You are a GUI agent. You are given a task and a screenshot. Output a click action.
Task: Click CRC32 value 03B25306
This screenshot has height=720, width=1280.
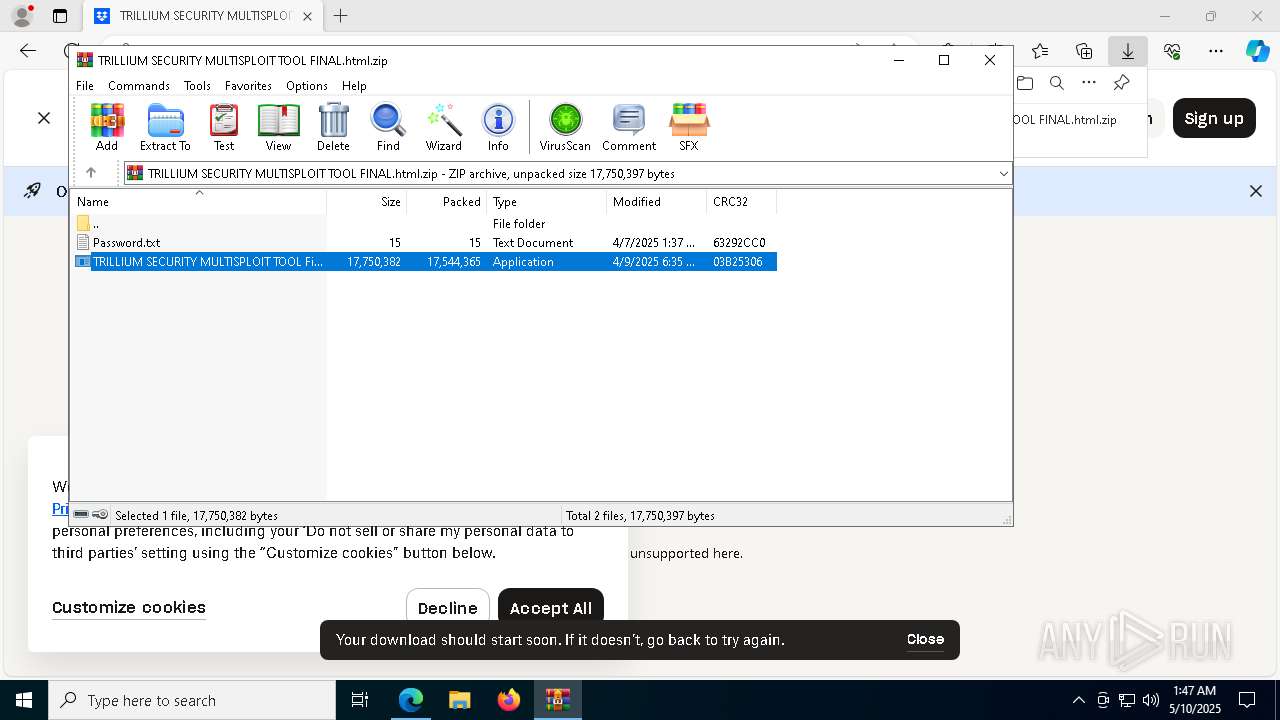point(738,262)
